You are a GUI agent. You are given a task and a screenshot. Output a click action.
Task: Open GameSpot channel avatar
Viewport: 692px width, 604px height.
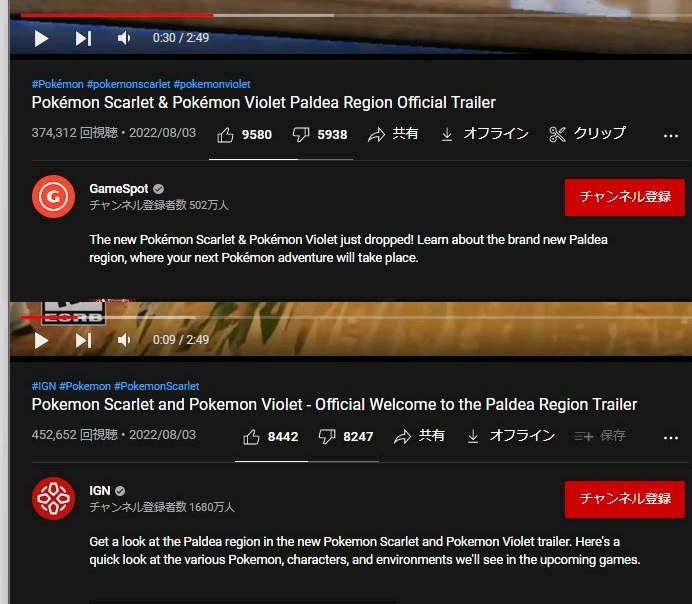click(x=53, y=196)
